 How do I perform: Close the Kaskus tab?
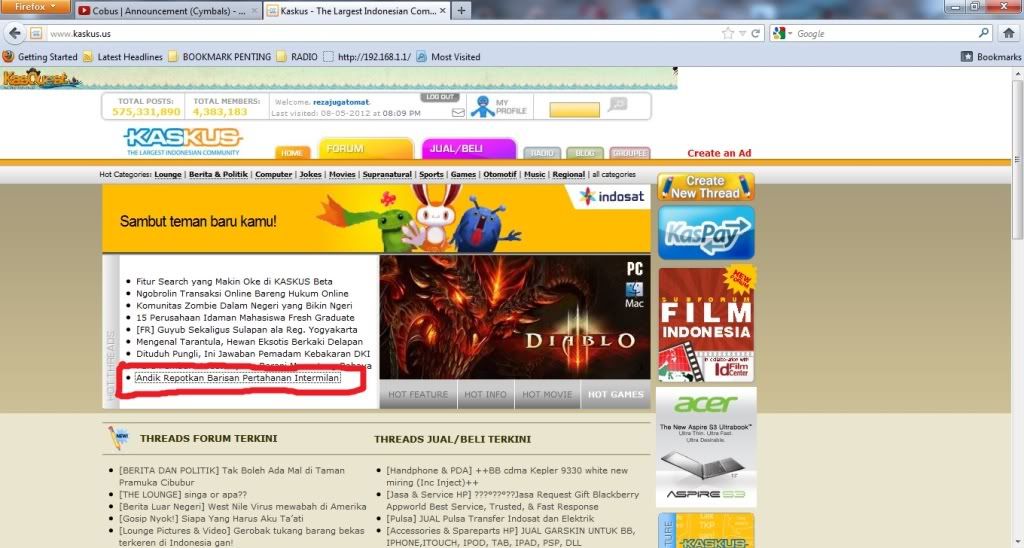pos(443,11)
